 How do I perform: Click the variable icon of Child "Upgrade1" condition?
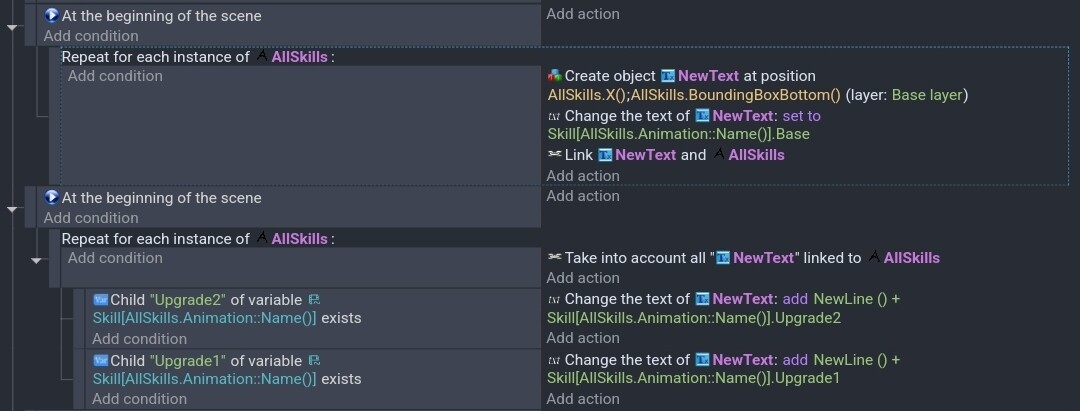tap(101, 360)
